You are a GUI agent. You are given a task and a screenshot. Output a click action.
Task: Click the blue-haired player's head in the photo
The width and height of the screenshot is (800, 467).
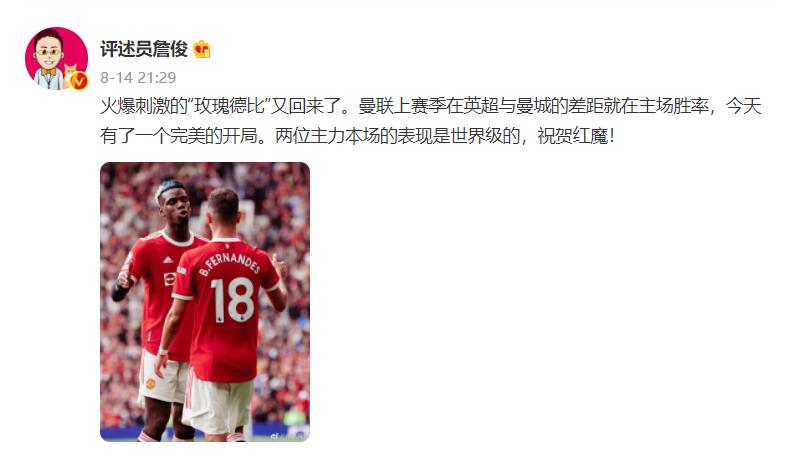[172, 201]
